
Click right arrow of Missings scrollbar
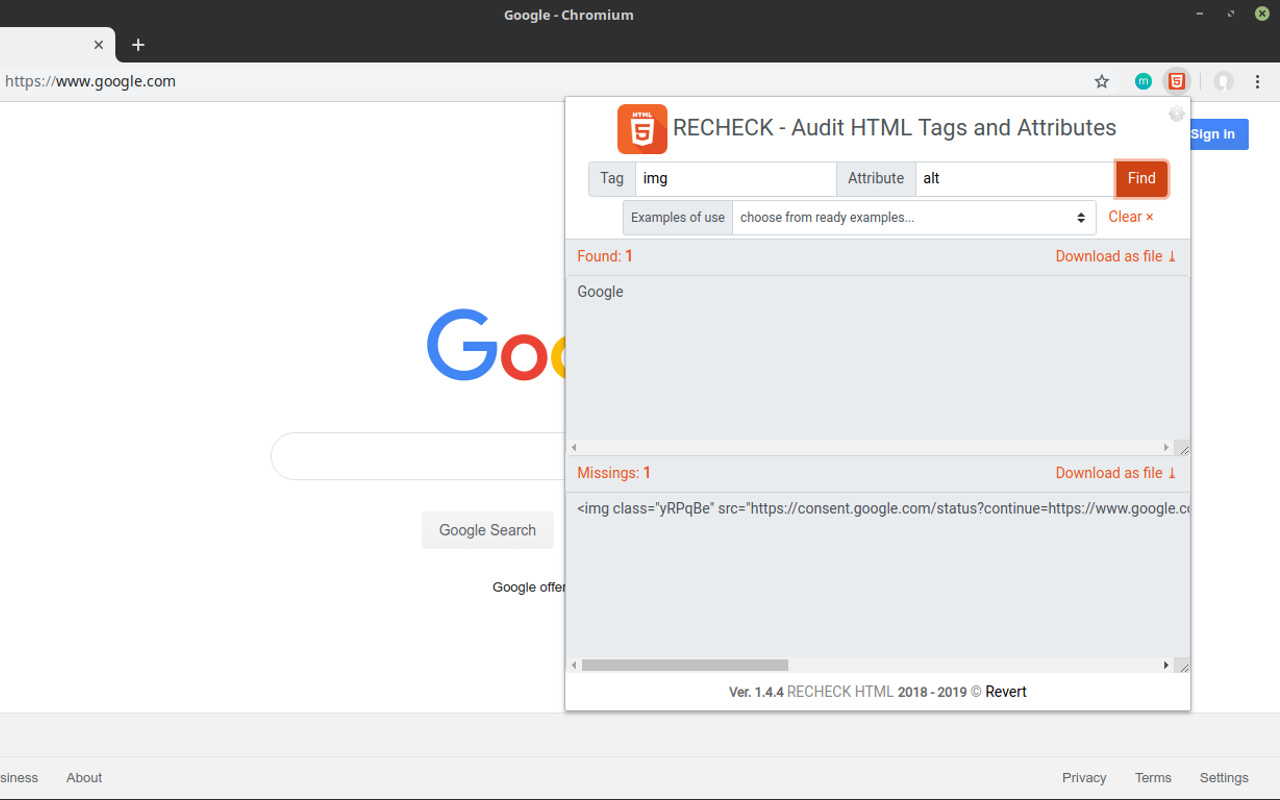pos(1166,665)
